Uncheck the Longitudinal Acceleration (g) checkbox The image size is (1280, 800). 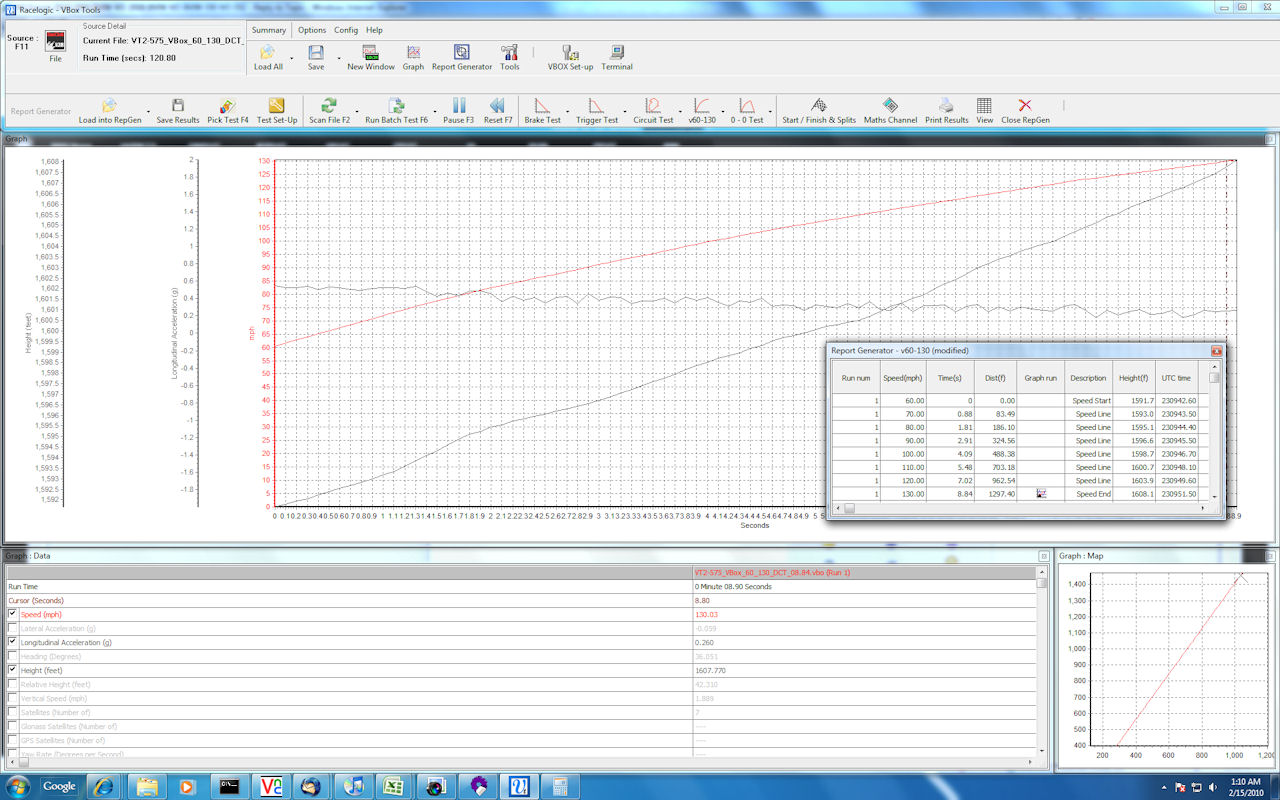pyautogui.click(x=13, y=642)
